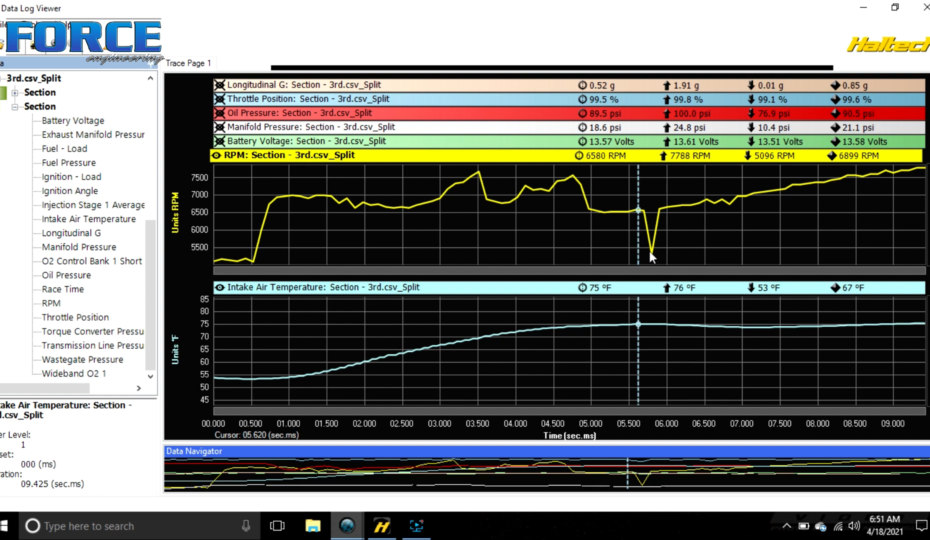930x540 pixels.
Task: Click the OneDrive cloud tray icon
Action: point(821,526)
